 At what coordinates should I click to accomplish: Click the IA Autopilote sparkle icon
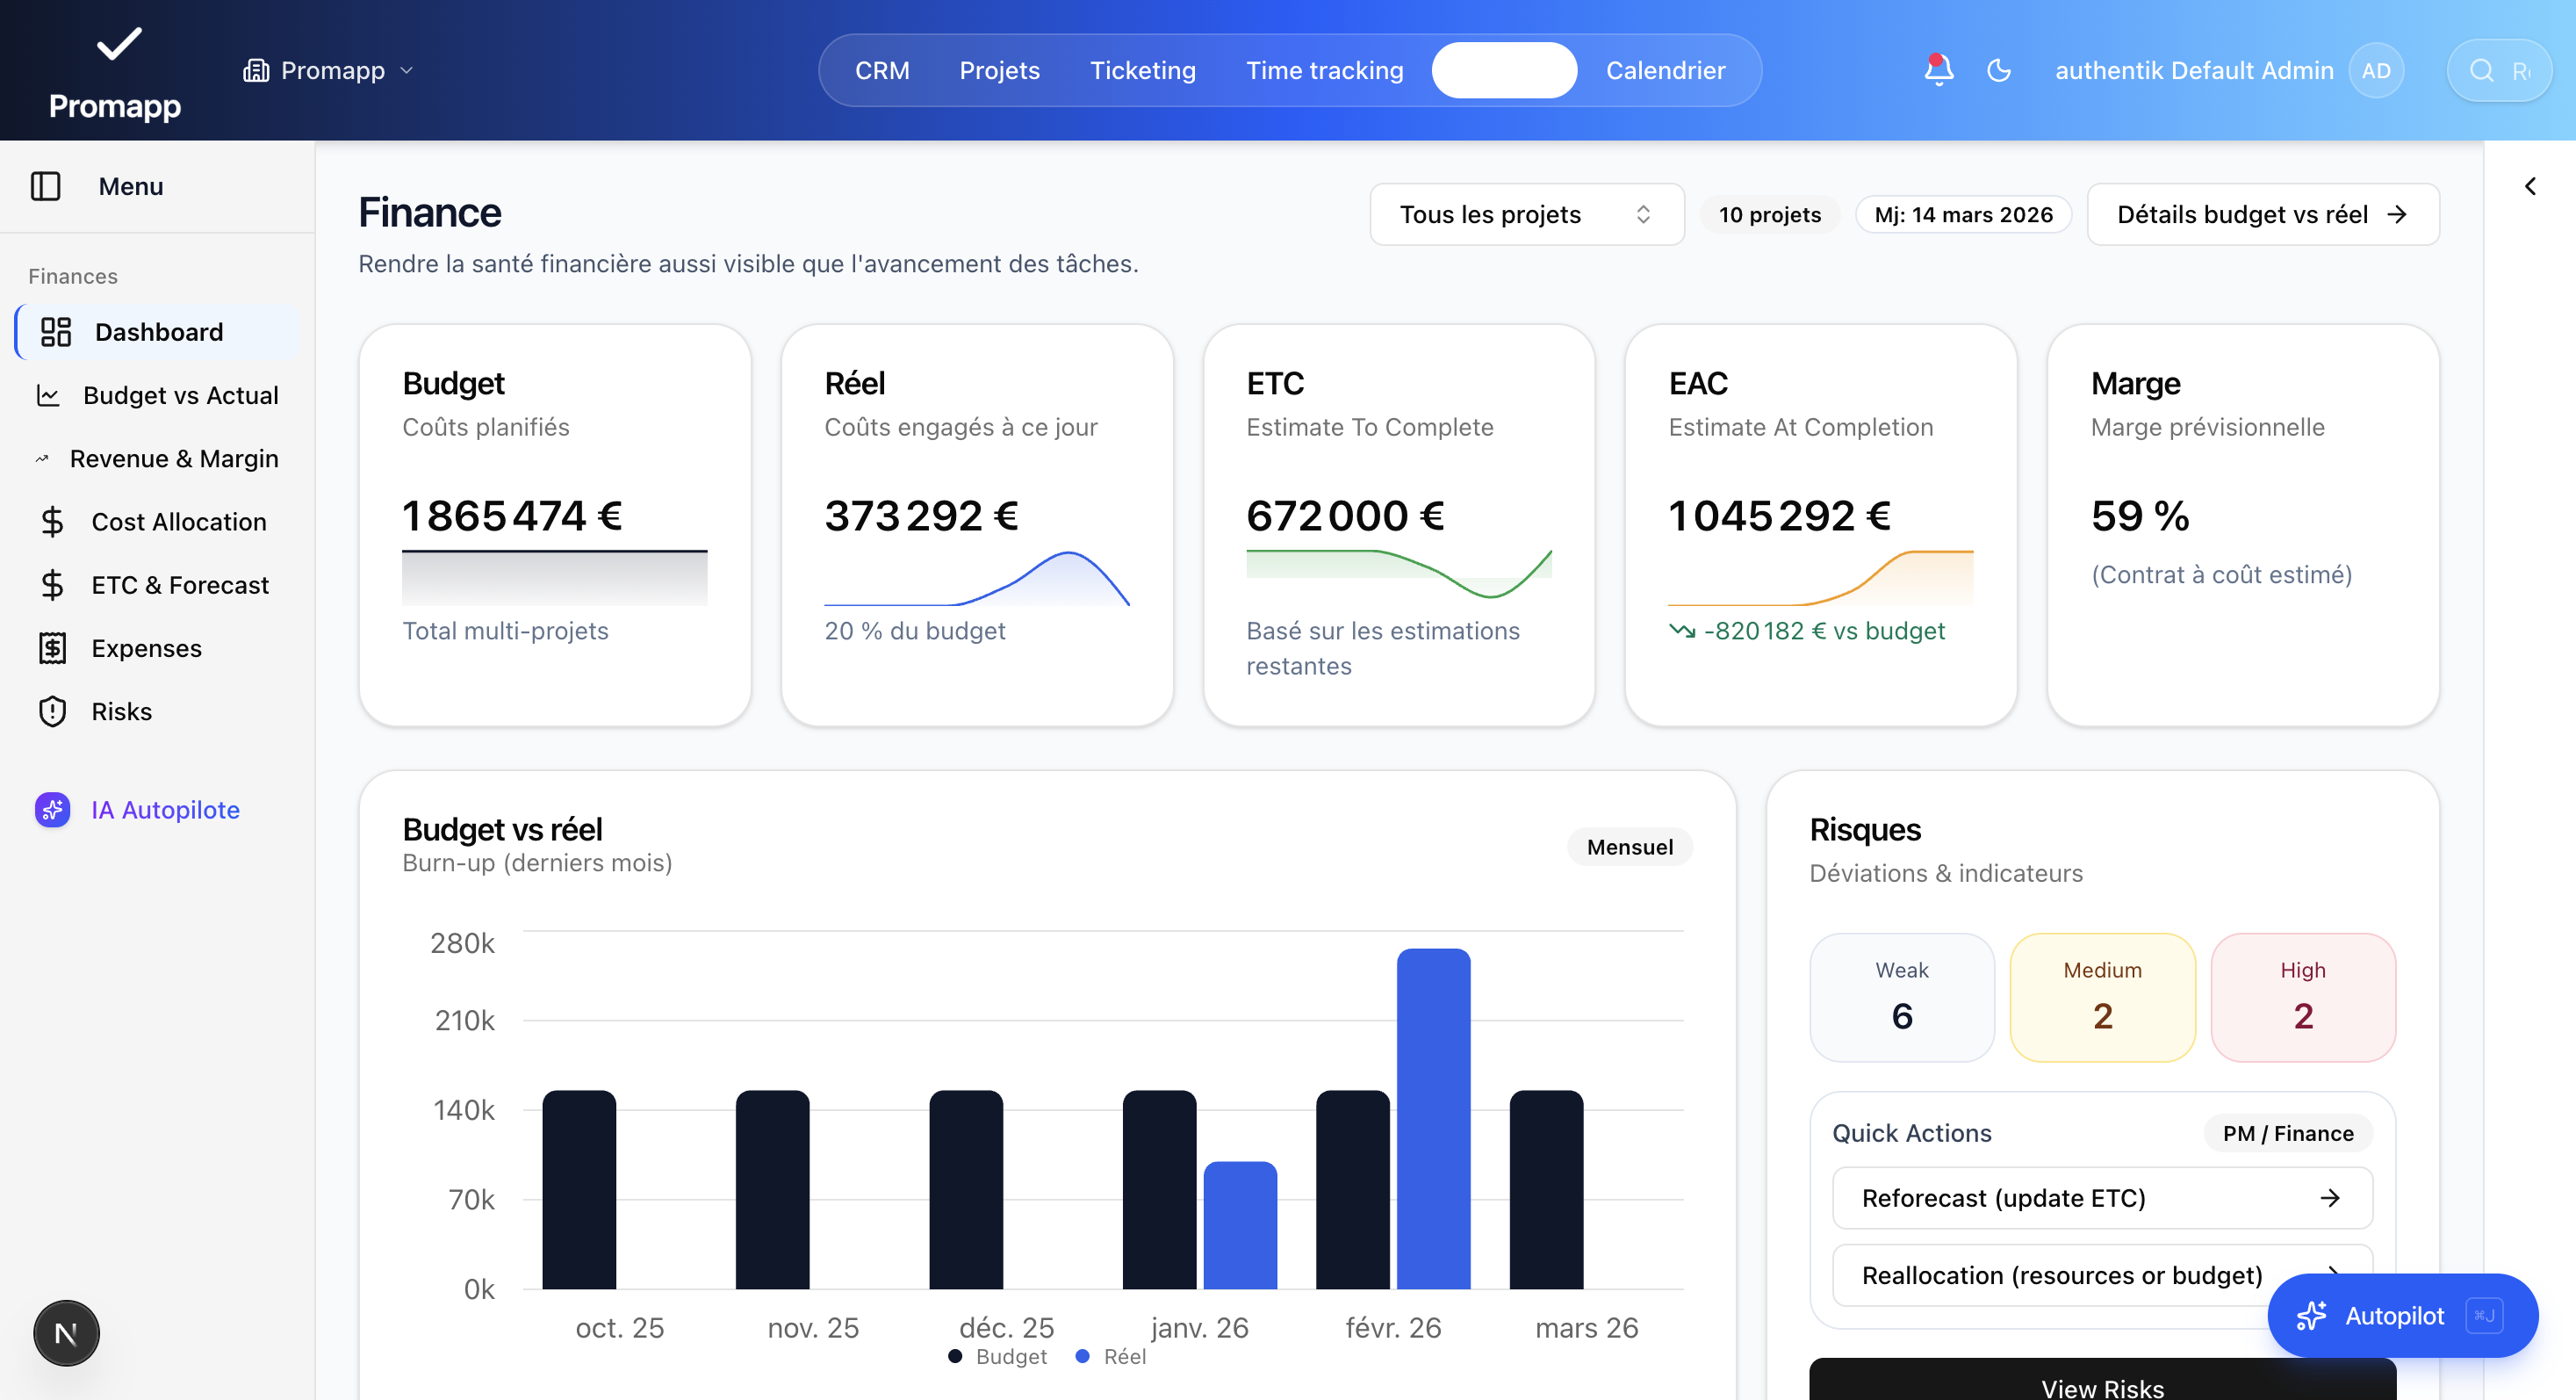coord(53,809)
